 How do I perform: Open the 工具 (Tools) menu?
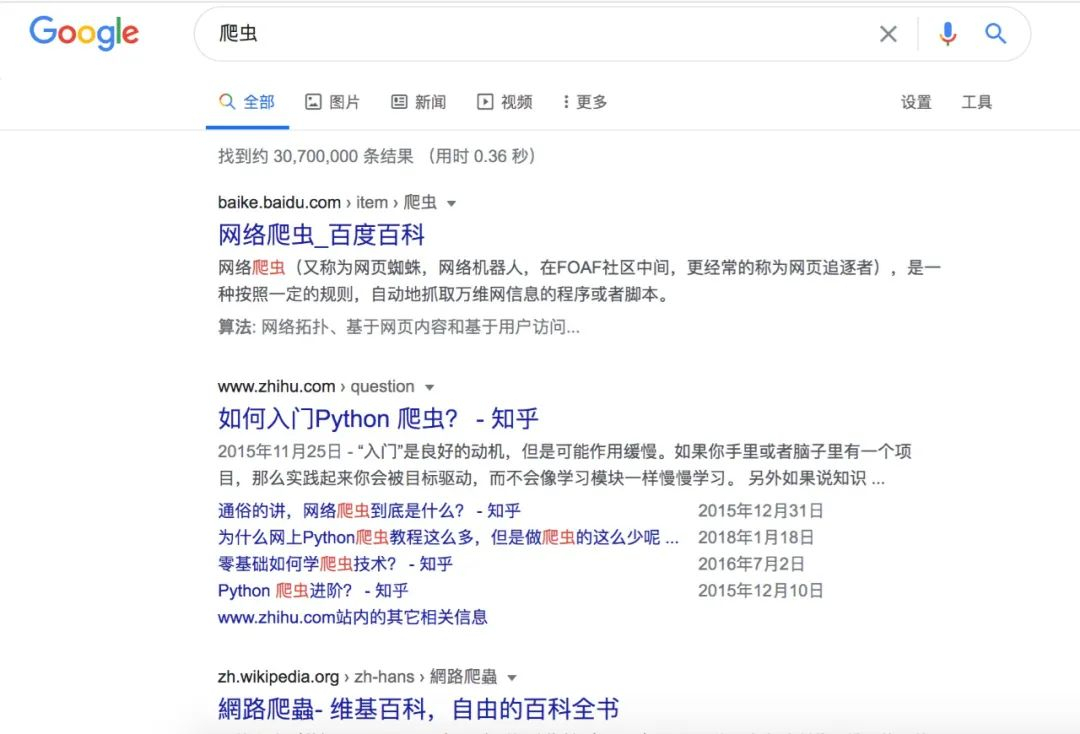(977, 101)
